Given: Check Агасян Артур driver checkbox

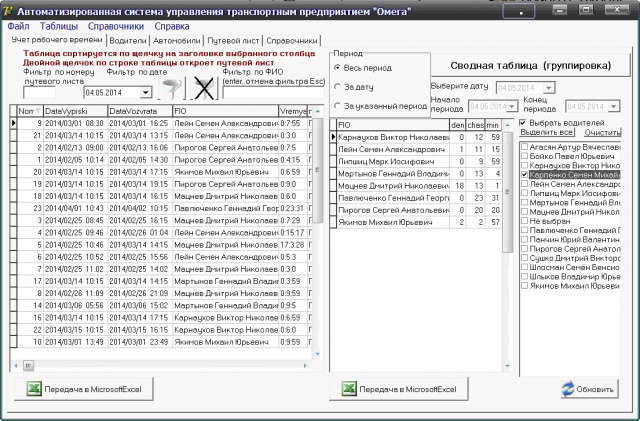Looking at the screenshot, I should tap(525, 147).
